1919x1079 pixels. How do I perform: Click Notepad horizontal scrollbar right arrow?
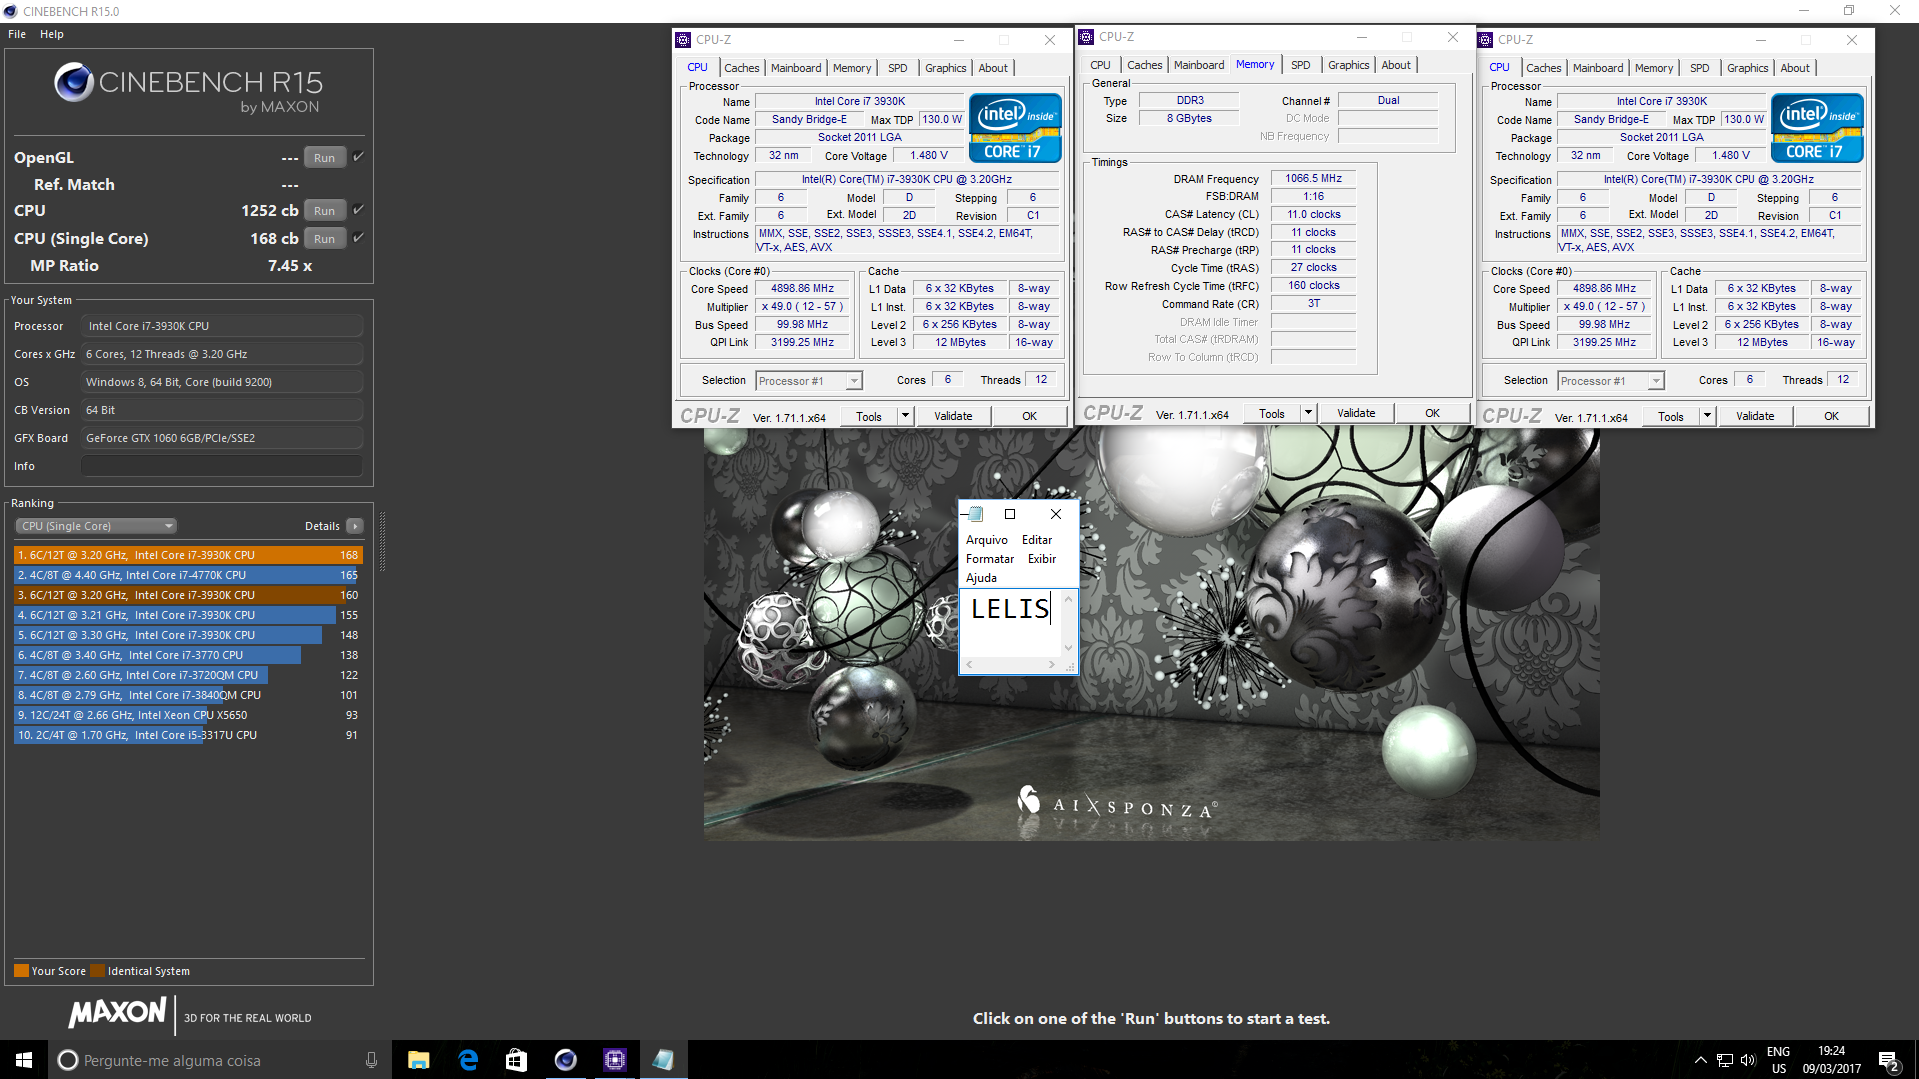[x=1051, y=665]
